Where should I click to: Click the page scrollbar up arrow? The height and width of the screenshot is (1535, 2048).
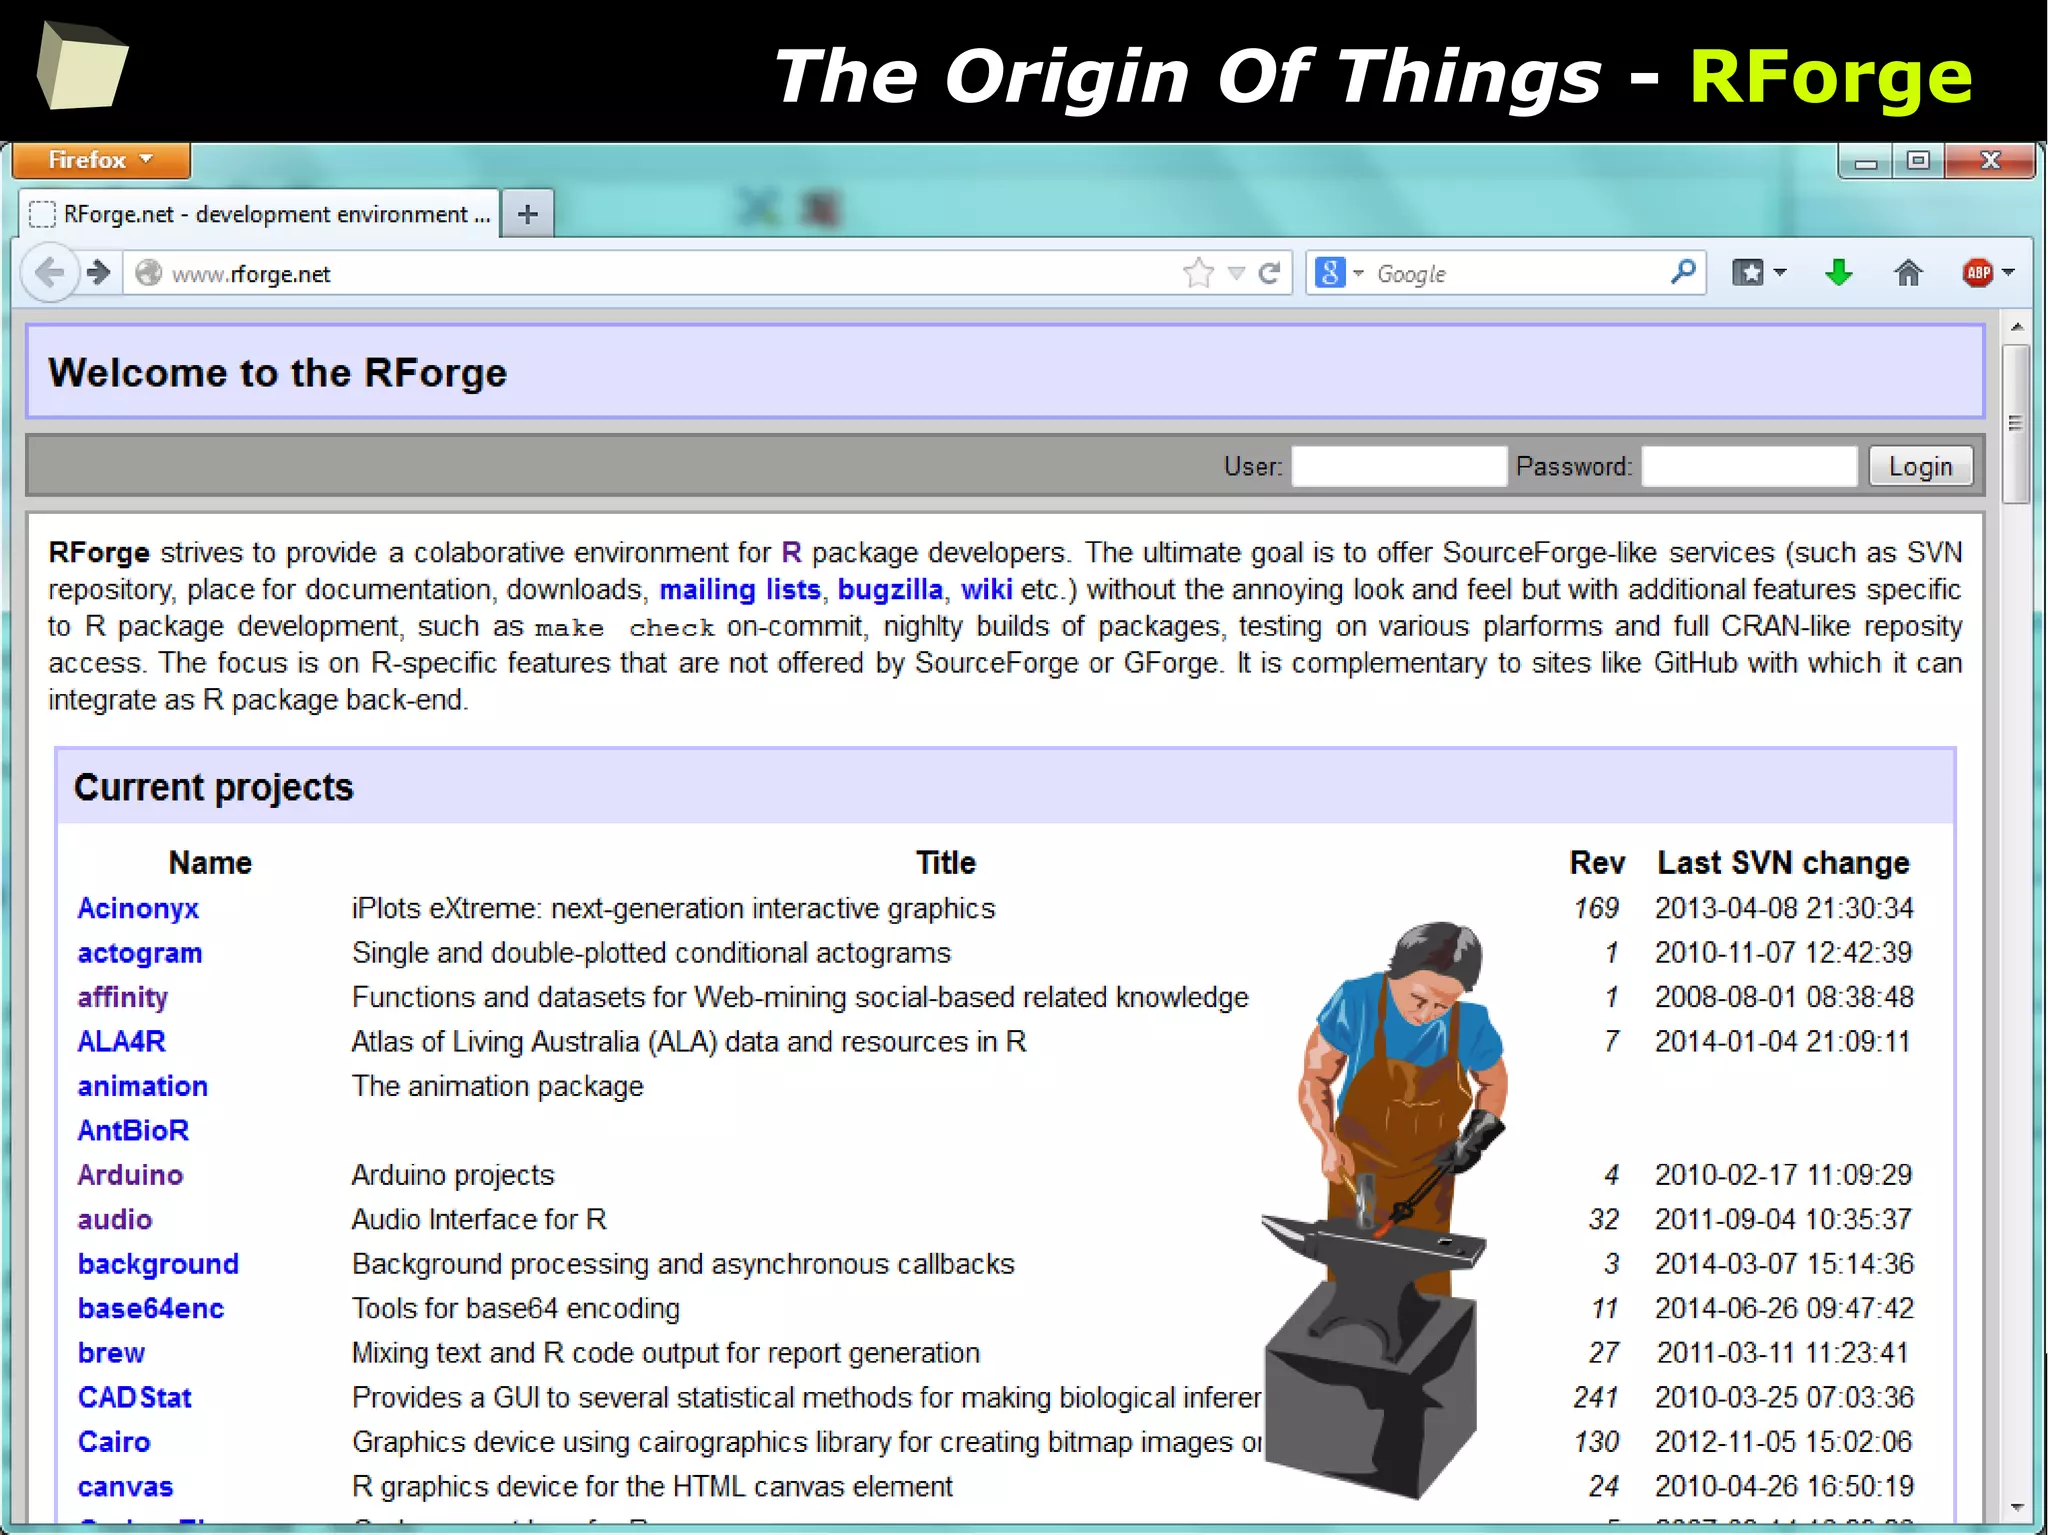2016,326
